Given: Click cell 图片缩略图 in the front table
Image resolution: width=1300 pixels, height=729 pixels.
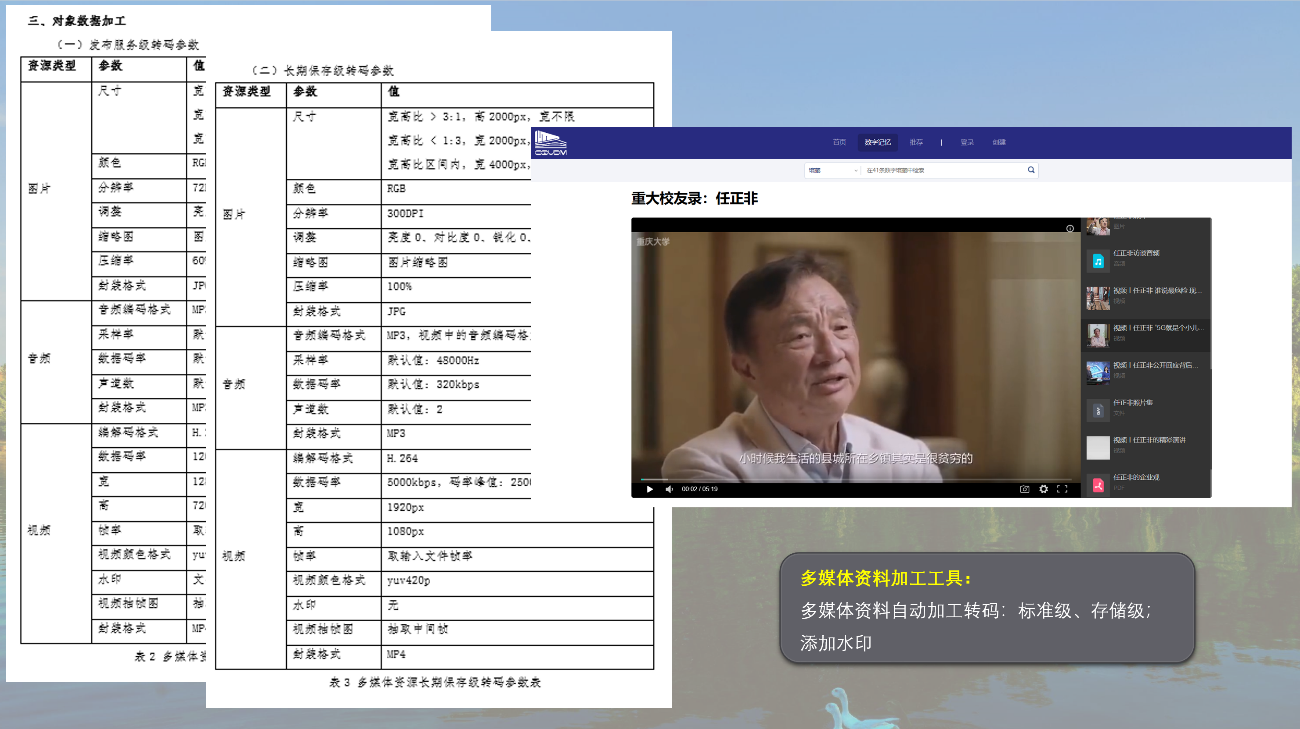Looking at the screenshot, I should point(418,262).
